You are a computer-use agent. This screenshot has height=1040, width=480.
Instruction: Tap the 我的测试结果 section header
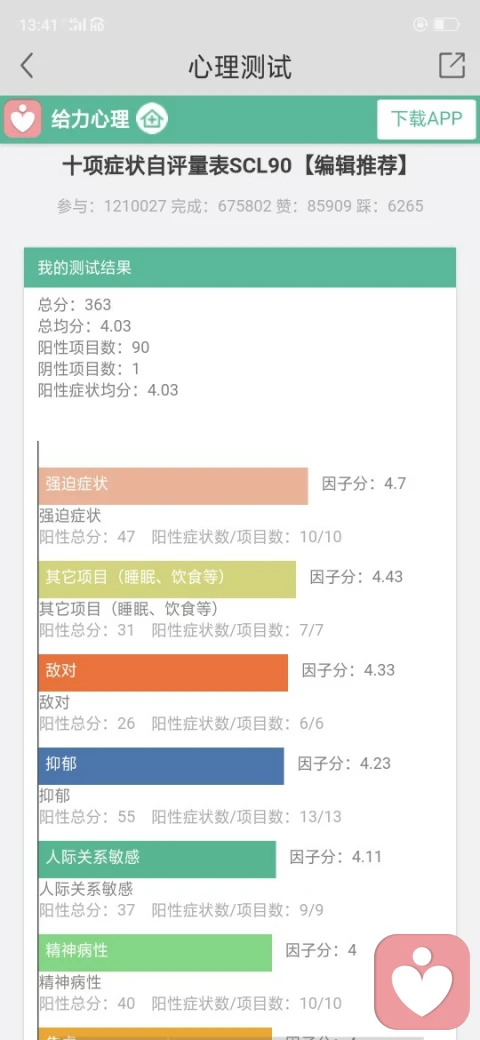(x=240, y=267)
